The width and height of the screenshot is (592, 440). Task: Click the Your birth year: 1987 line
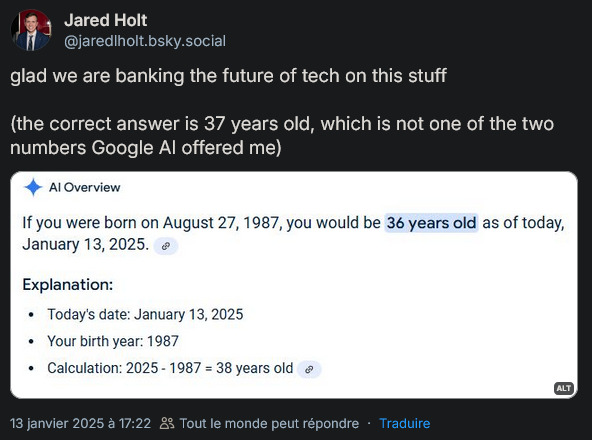point(113,341)
